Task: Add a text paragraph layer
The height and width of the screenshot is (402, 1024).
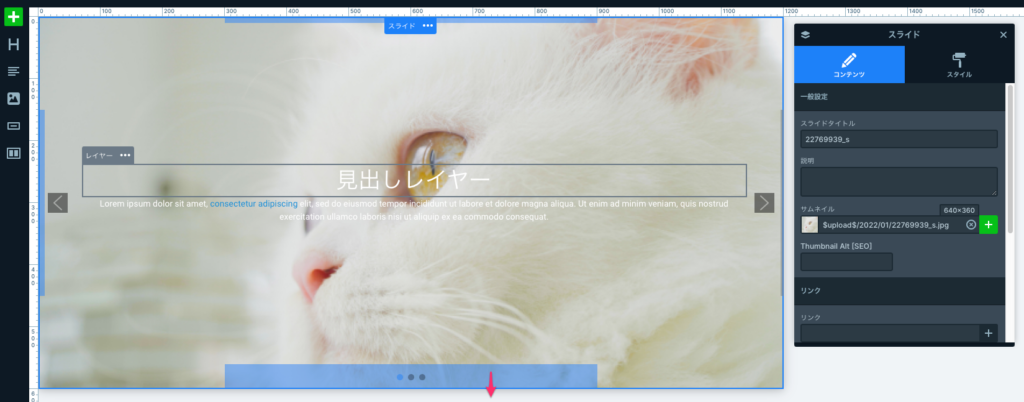Action: [13, 71]
